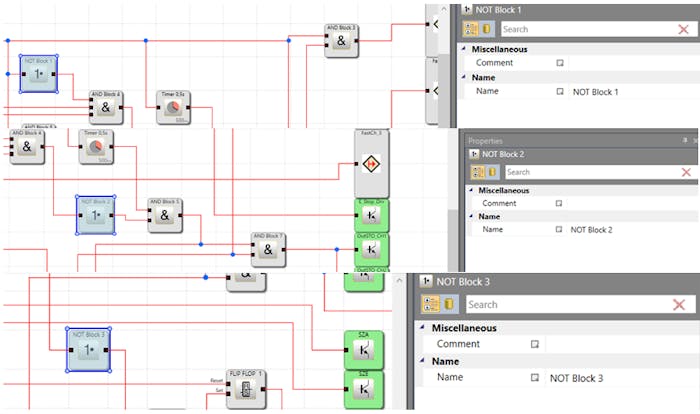
Task: Pin the Properties panel above NOT Block 2
Action: pos(685,140)
